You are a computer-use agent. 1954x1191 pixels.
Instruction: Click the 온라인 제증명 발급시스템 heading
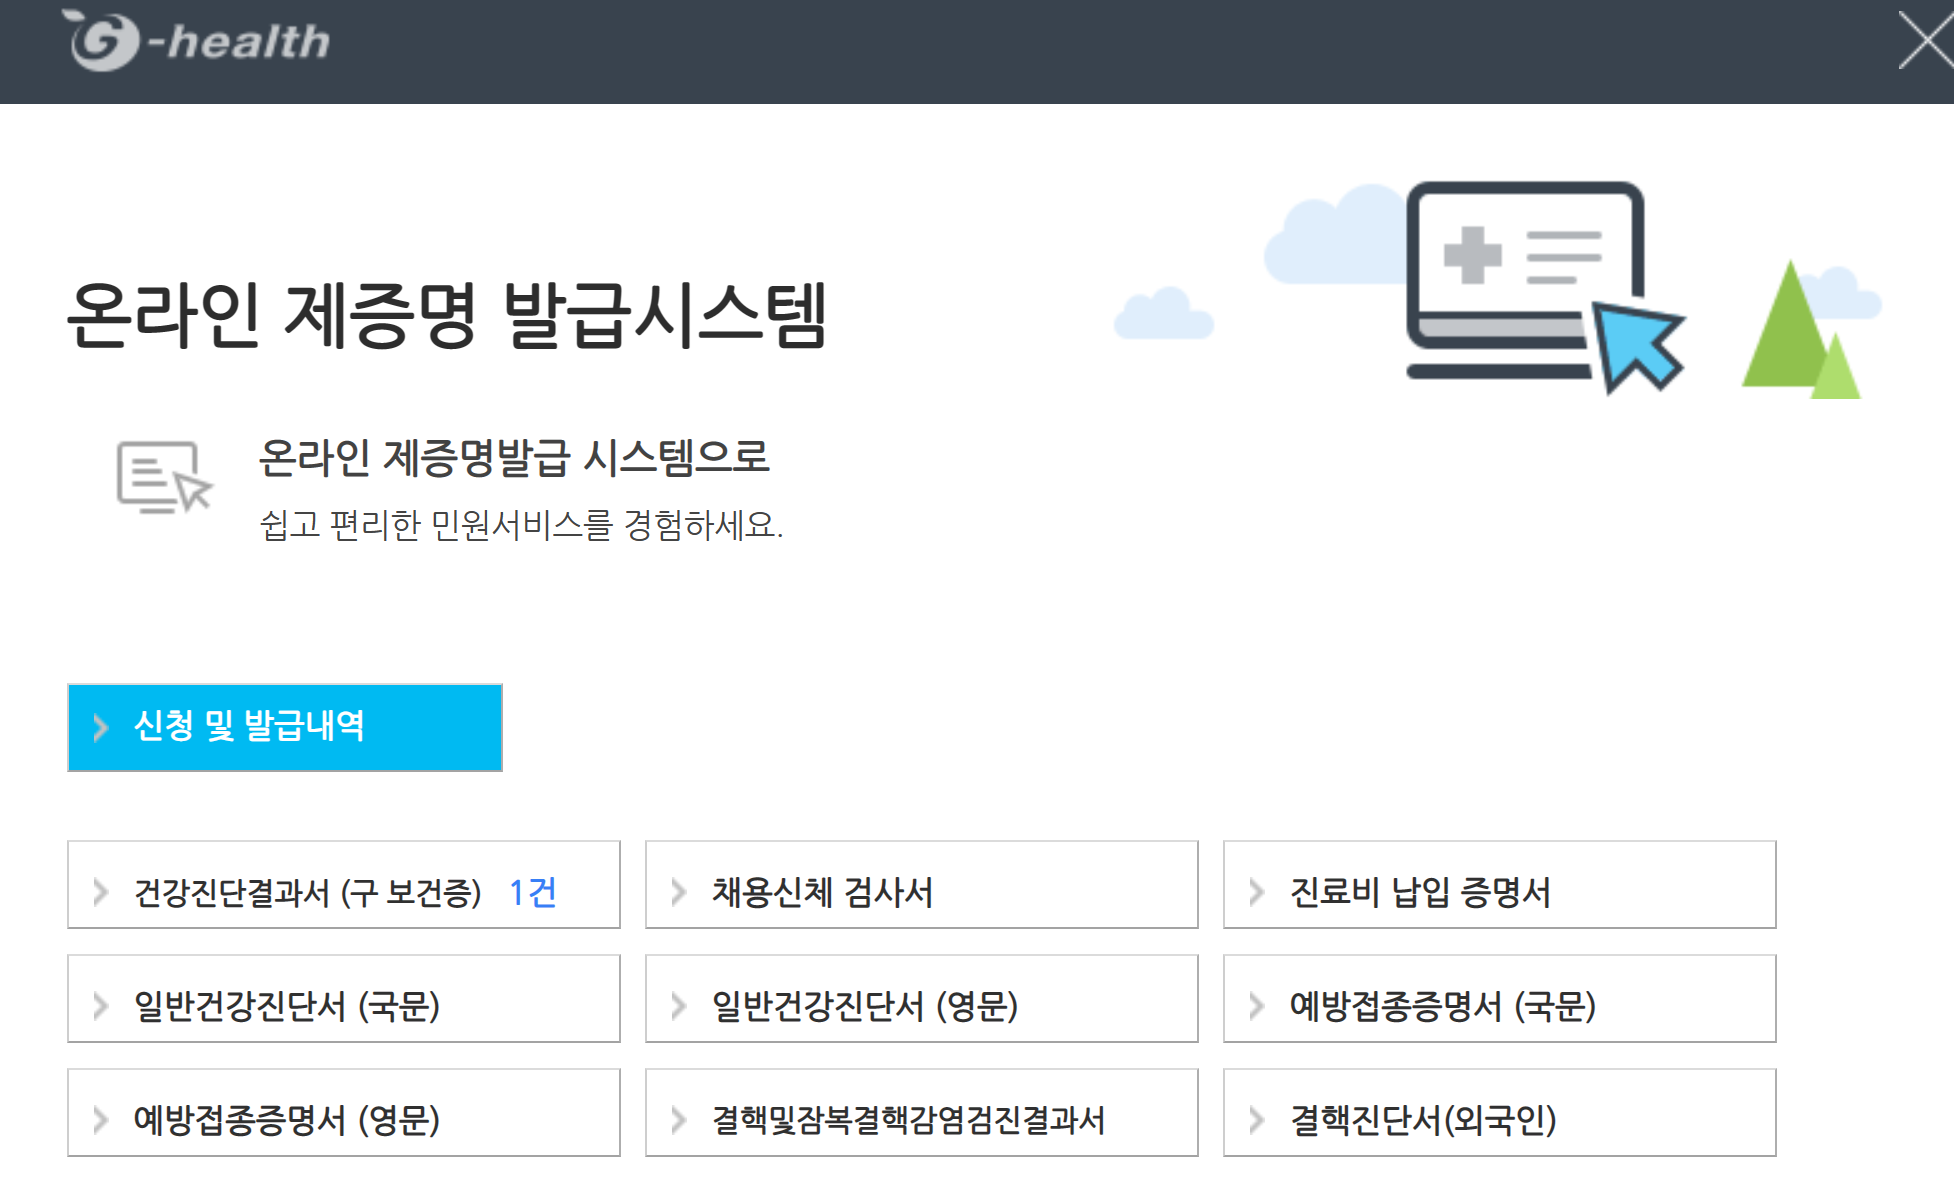coord(446,315)
